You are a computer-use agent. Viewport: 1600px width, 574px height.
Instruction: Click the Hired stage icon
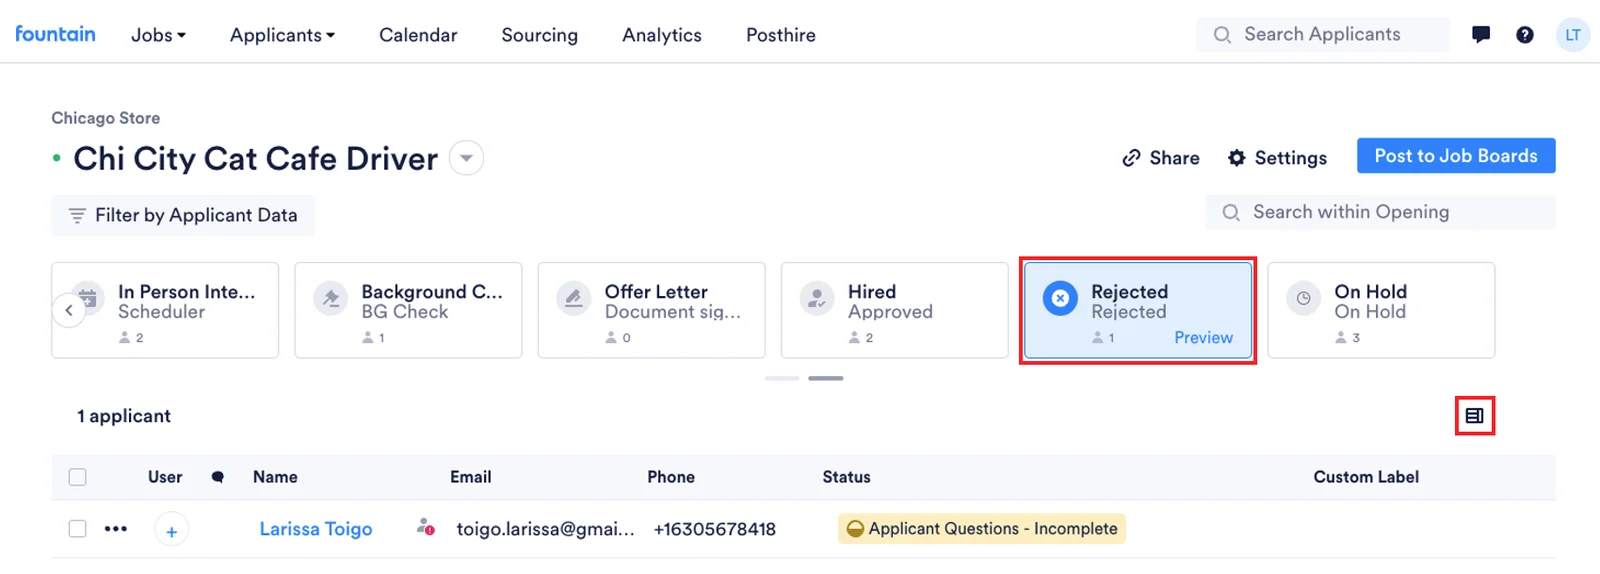coord(816,298)
